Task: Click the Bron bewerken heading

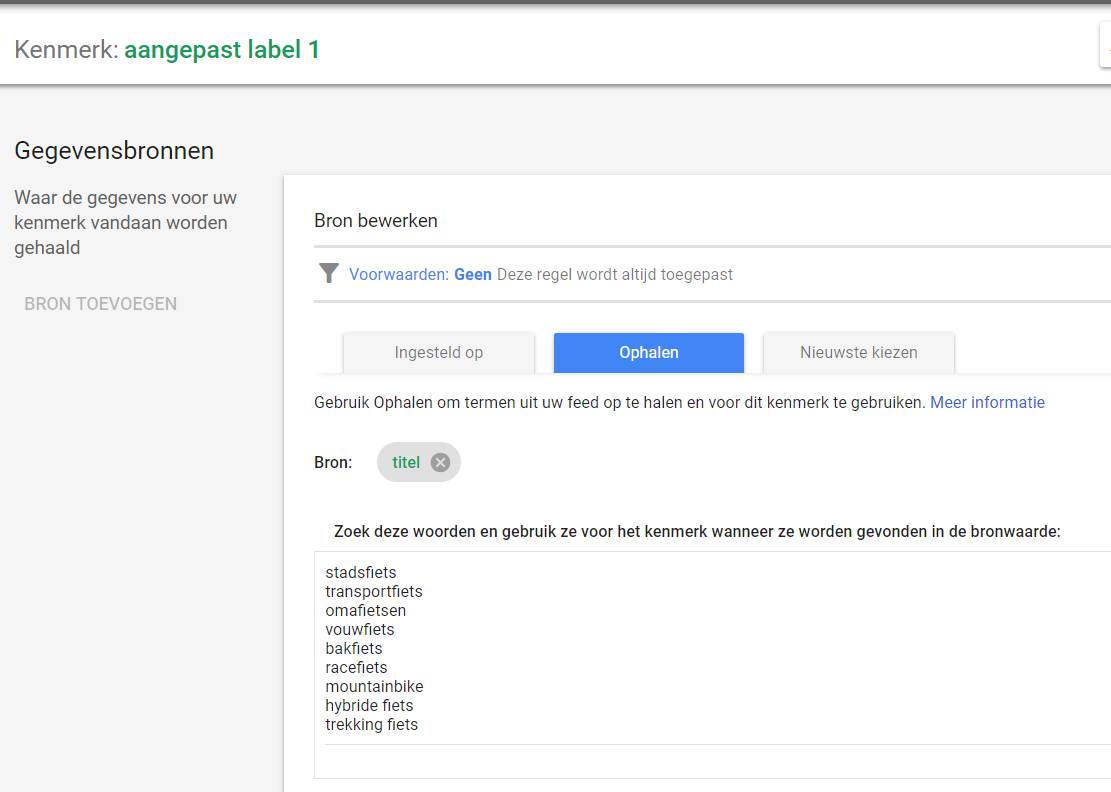Action: click(x=376, y=220)
